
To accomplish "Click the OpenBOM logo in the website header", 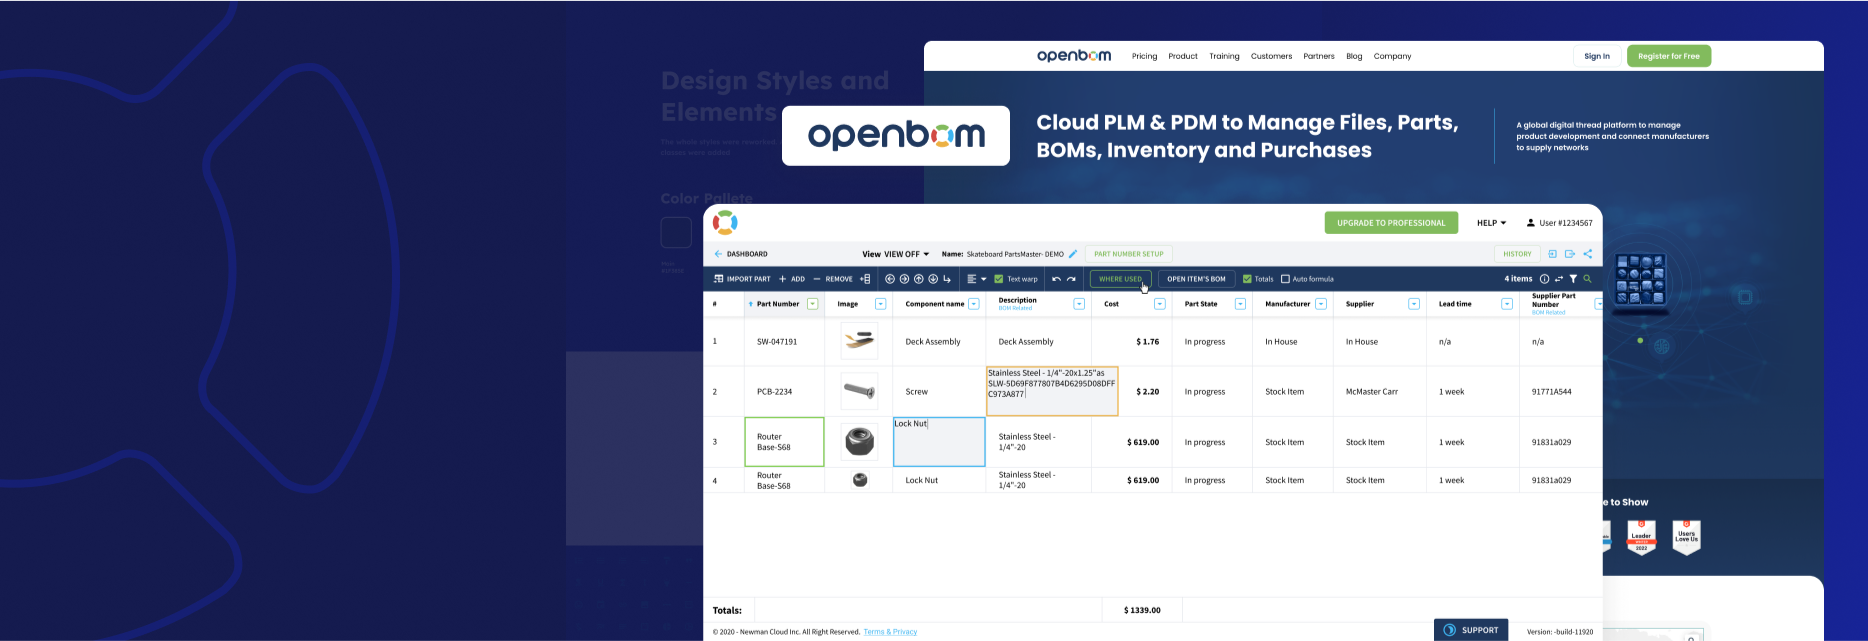I will [x=1074, y=56].
